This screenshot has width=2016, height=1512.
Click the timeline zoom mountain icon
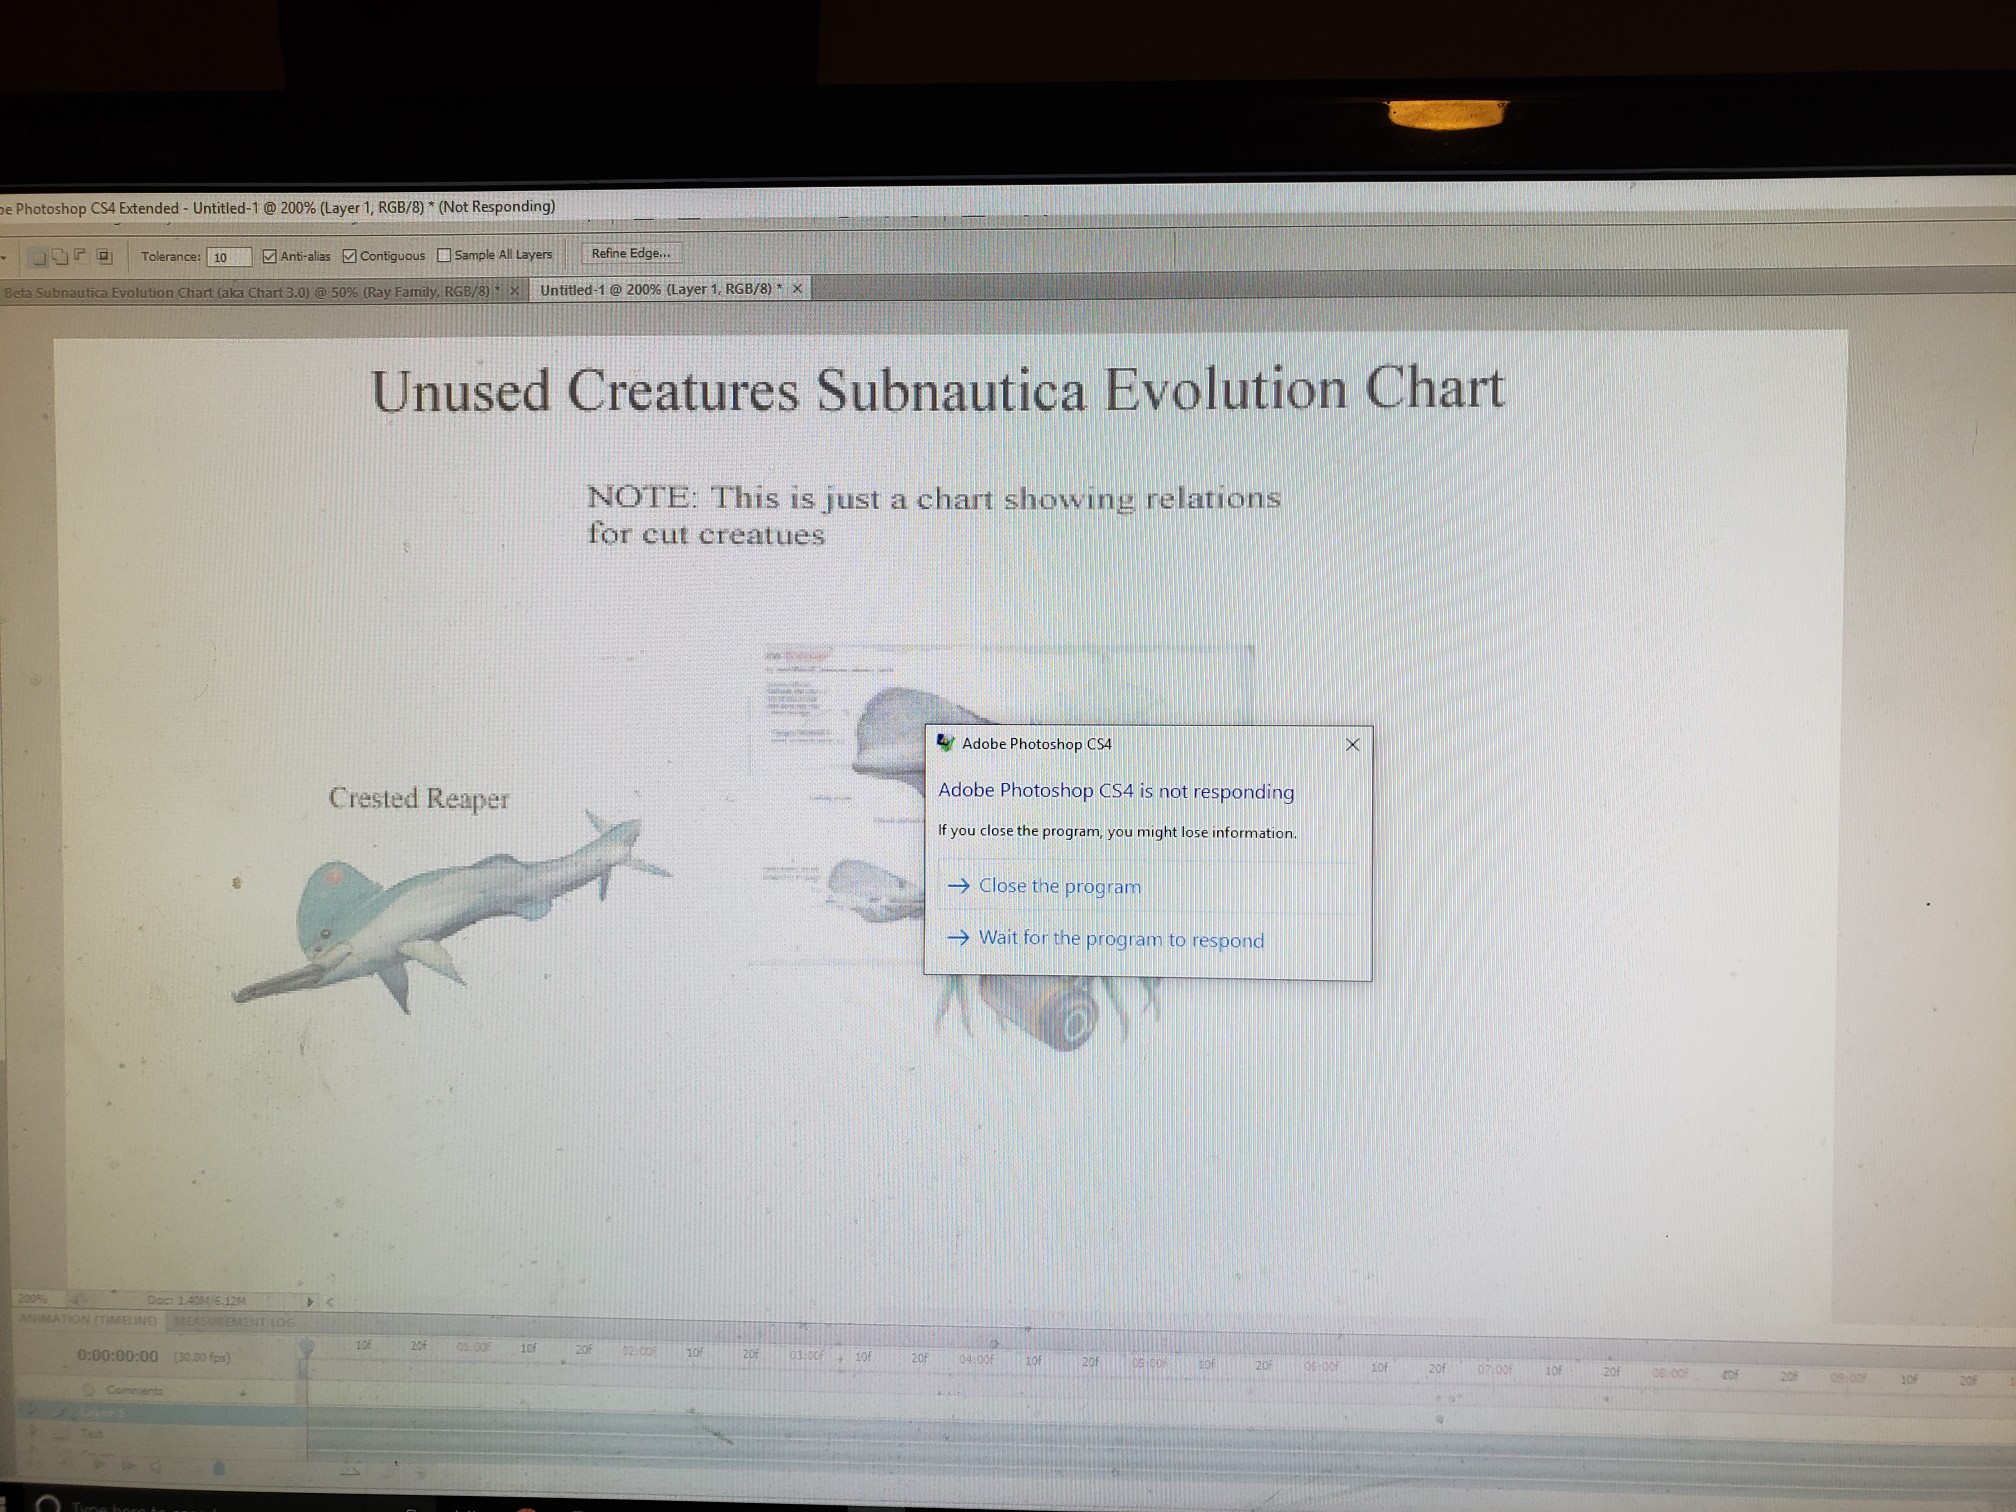tap(350, 1471)
